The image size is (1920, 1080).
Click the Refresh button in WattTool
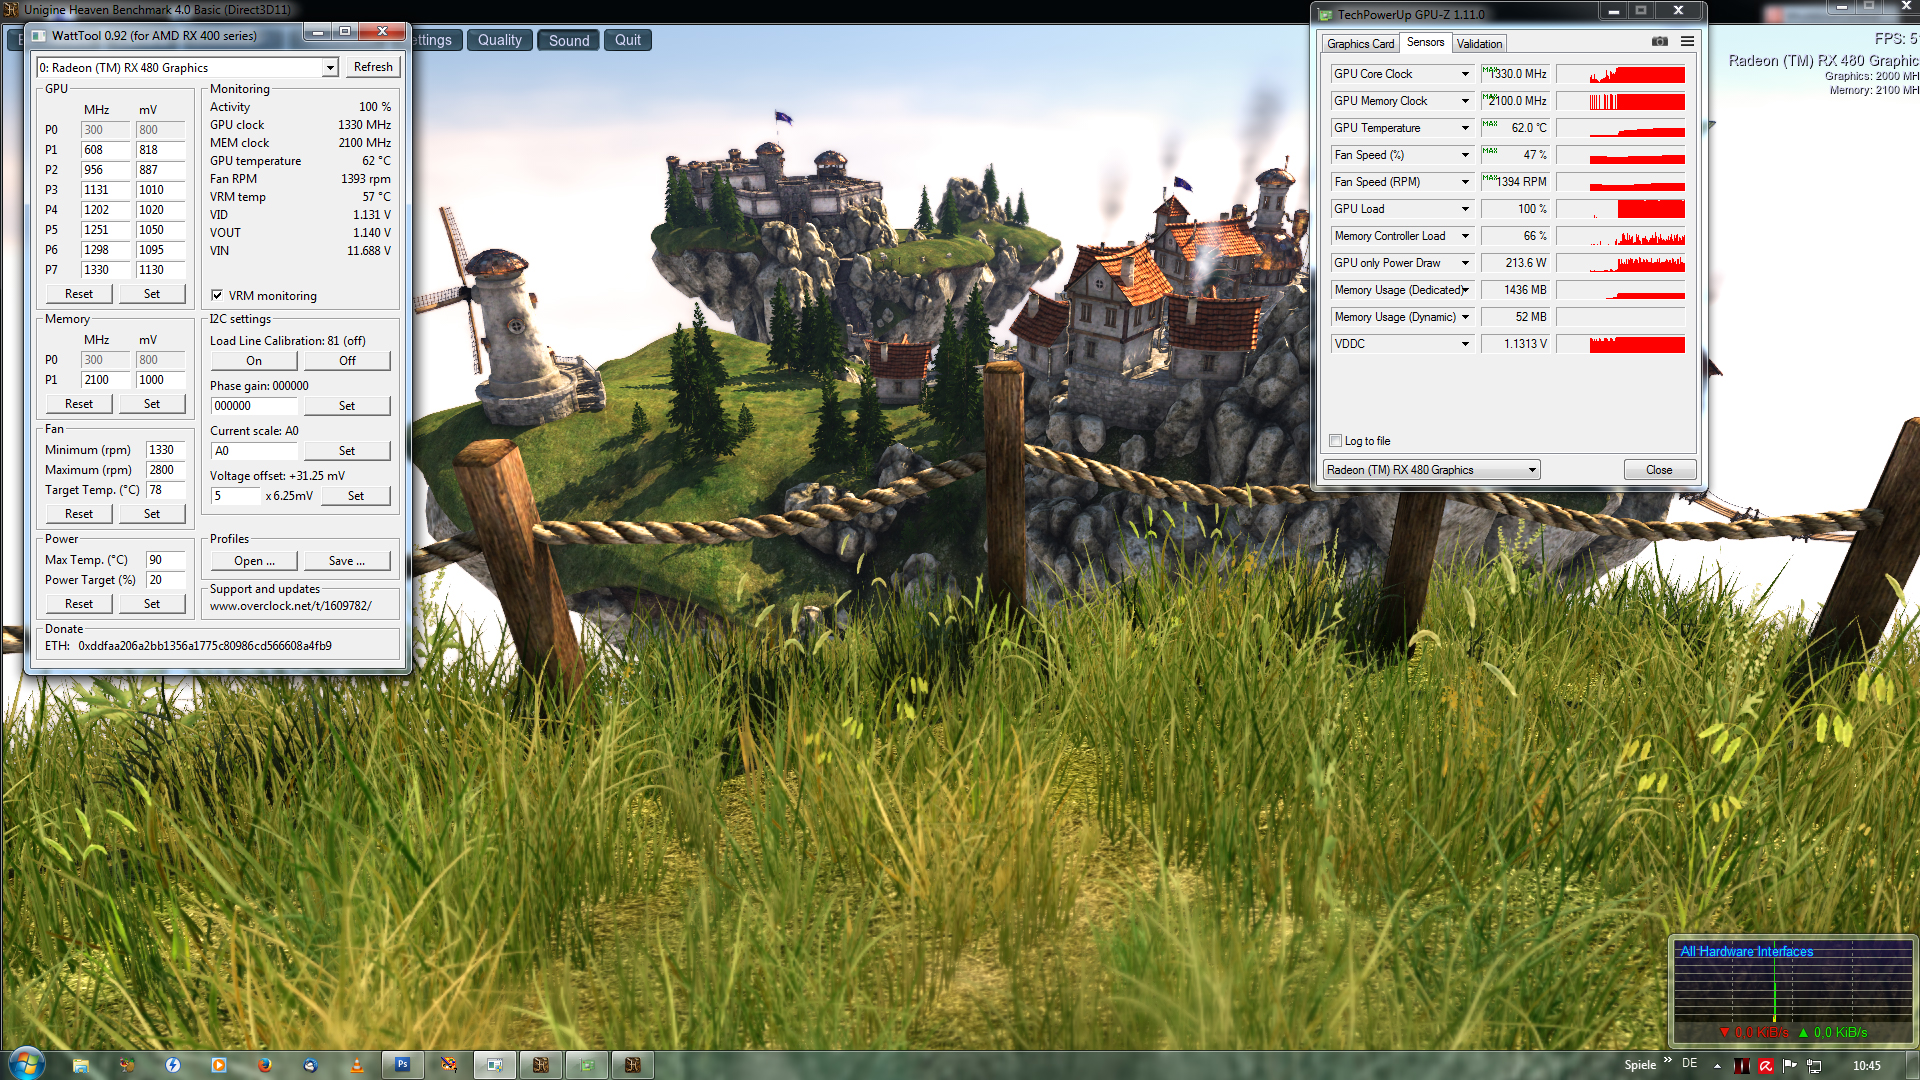click(373, 67)
